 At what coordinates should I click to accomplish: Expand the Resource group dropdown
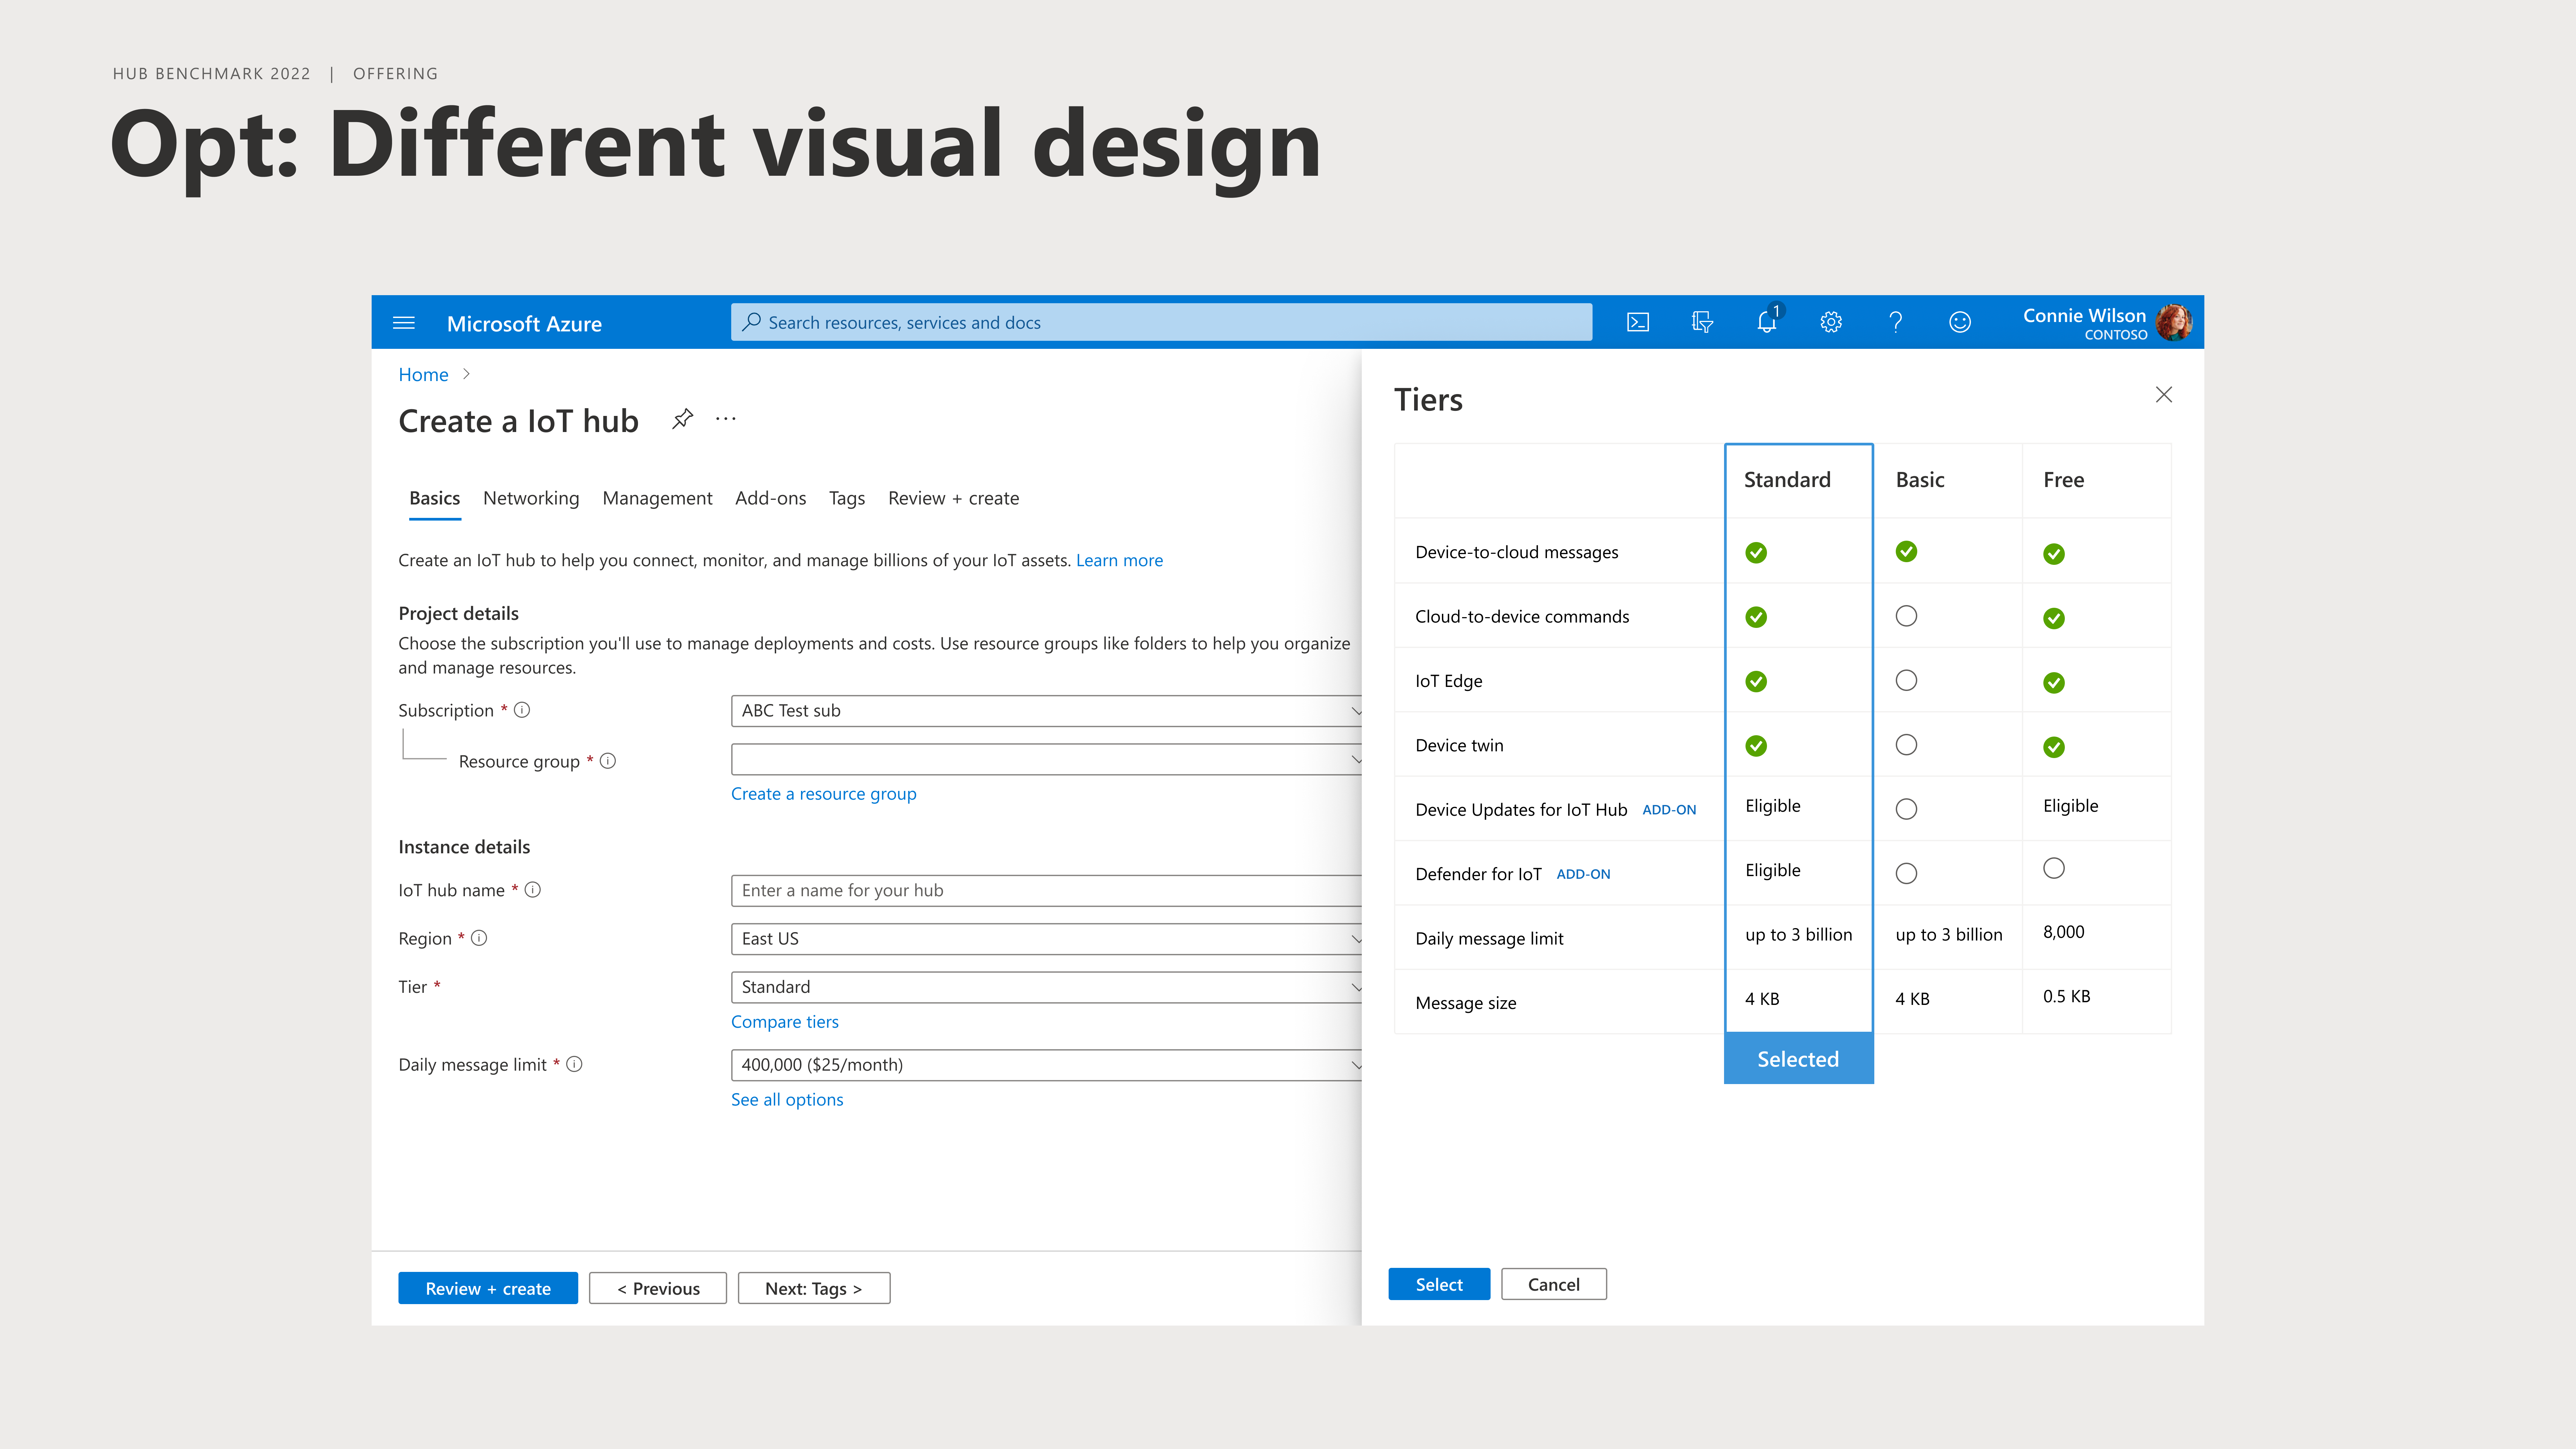[1046, 759]
